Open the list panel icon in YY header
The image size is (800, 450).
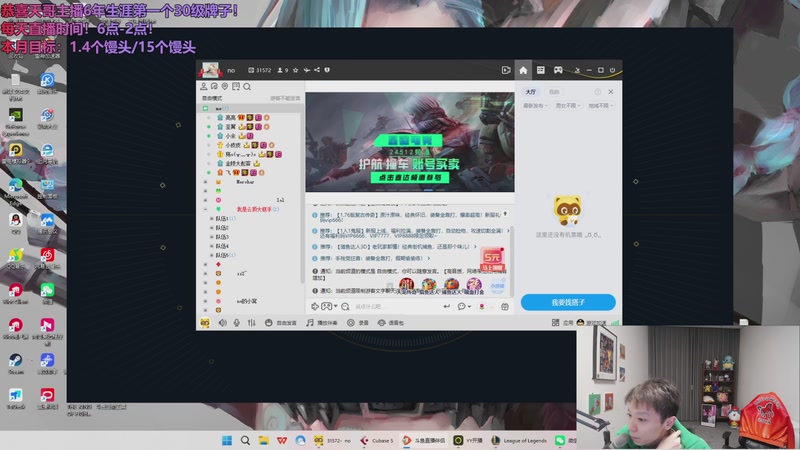pos(541,70)
